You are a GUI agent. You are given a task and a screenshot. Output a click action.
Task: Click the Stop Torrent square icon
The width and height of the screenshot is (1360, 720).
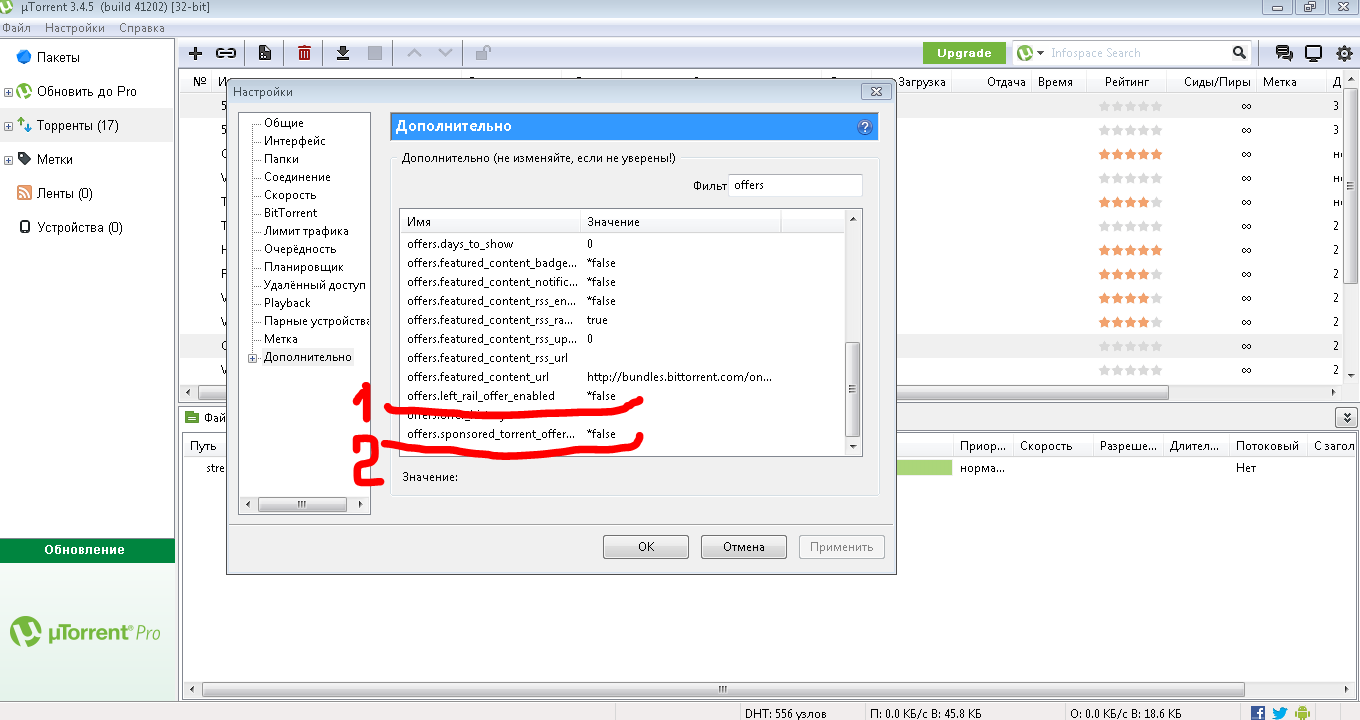[x=375, y=53]
